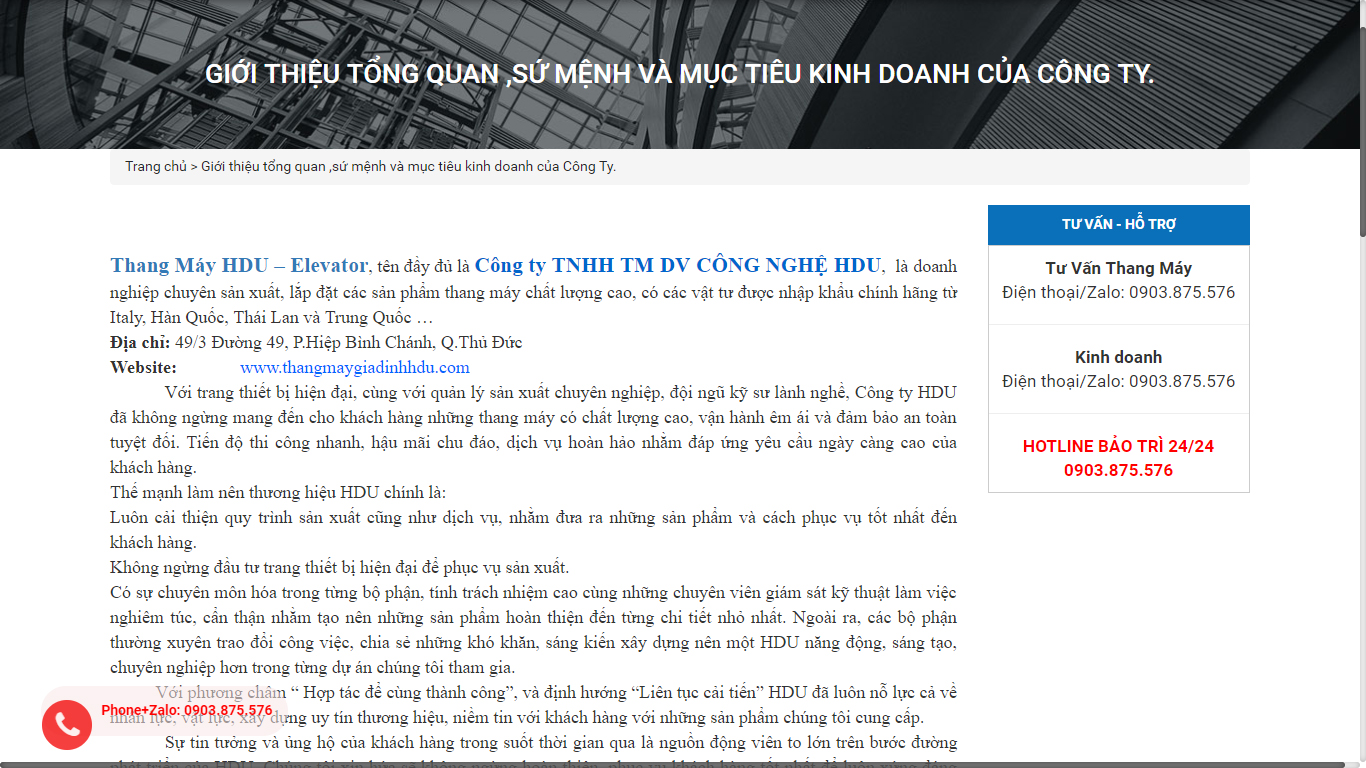Click the phone number under Kinh doanh
The height and width of the screenshot is (768, 1366).
point(1182,382)
